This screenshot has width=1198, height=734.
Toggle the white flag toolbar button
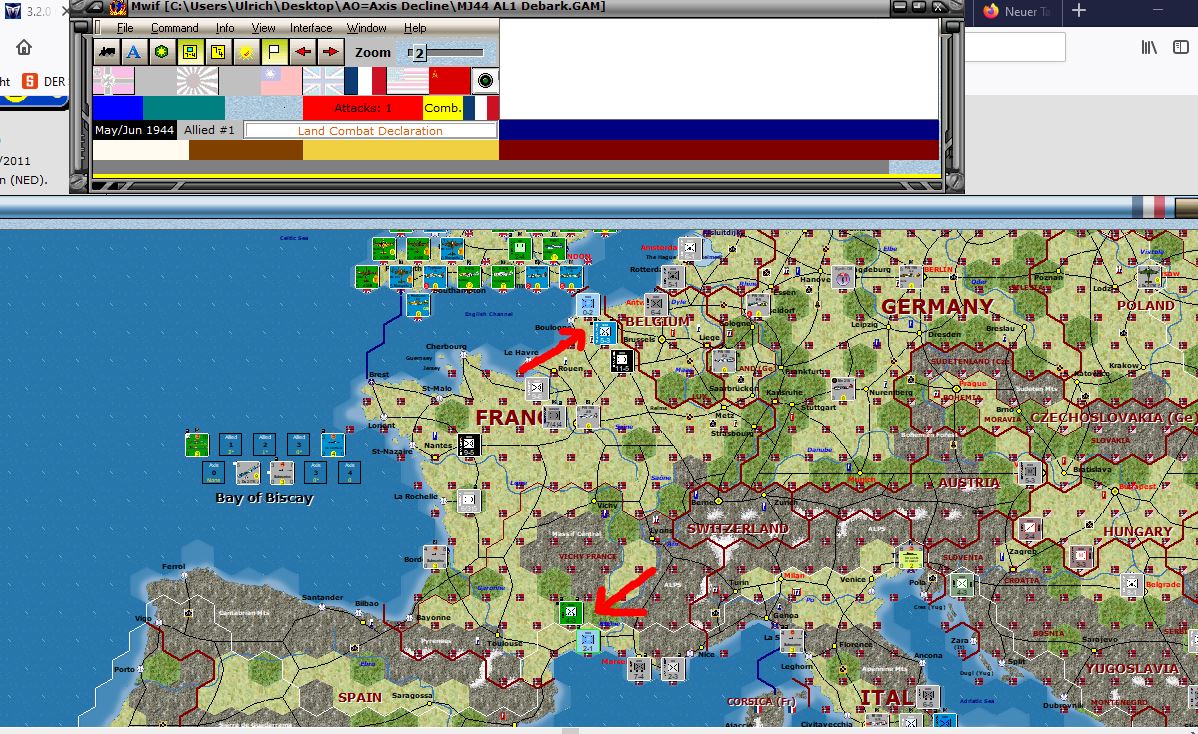click(x=274, y=52)
